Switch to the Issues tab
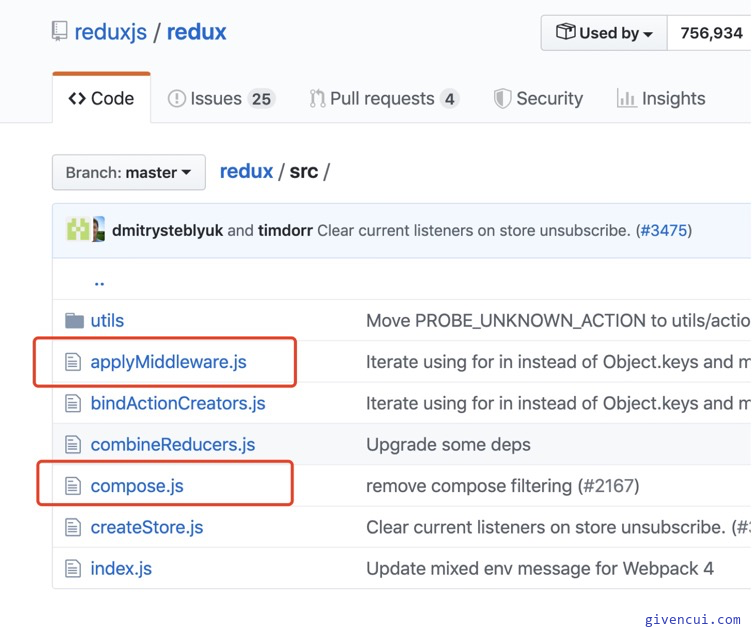752x638 pixels. pos(221,98)
